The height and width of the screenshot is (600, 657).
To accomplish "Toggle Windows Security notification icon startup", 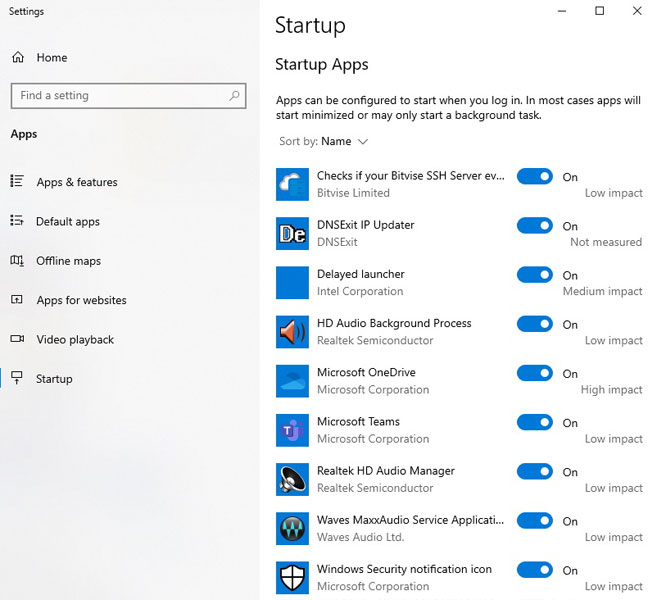I will pos(535,570).
